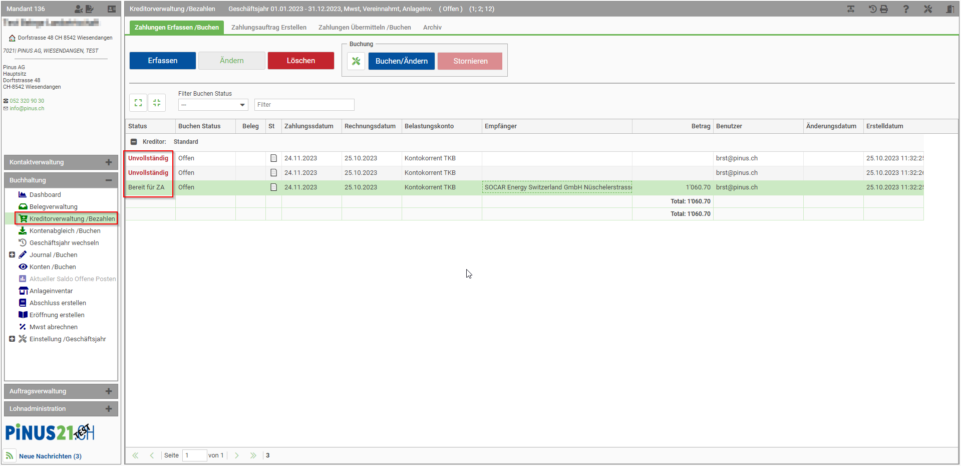961x466 pixels.
Task: Click the SOCAR Energy Switzerland GmbH recipient cell
Action: point(557,187)
